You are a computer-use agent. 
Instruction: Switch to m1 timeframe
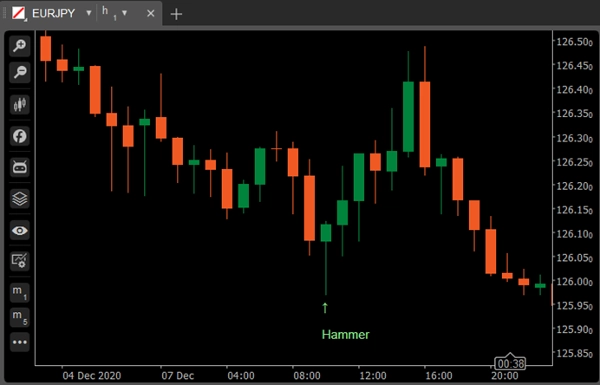pos(20,293)
